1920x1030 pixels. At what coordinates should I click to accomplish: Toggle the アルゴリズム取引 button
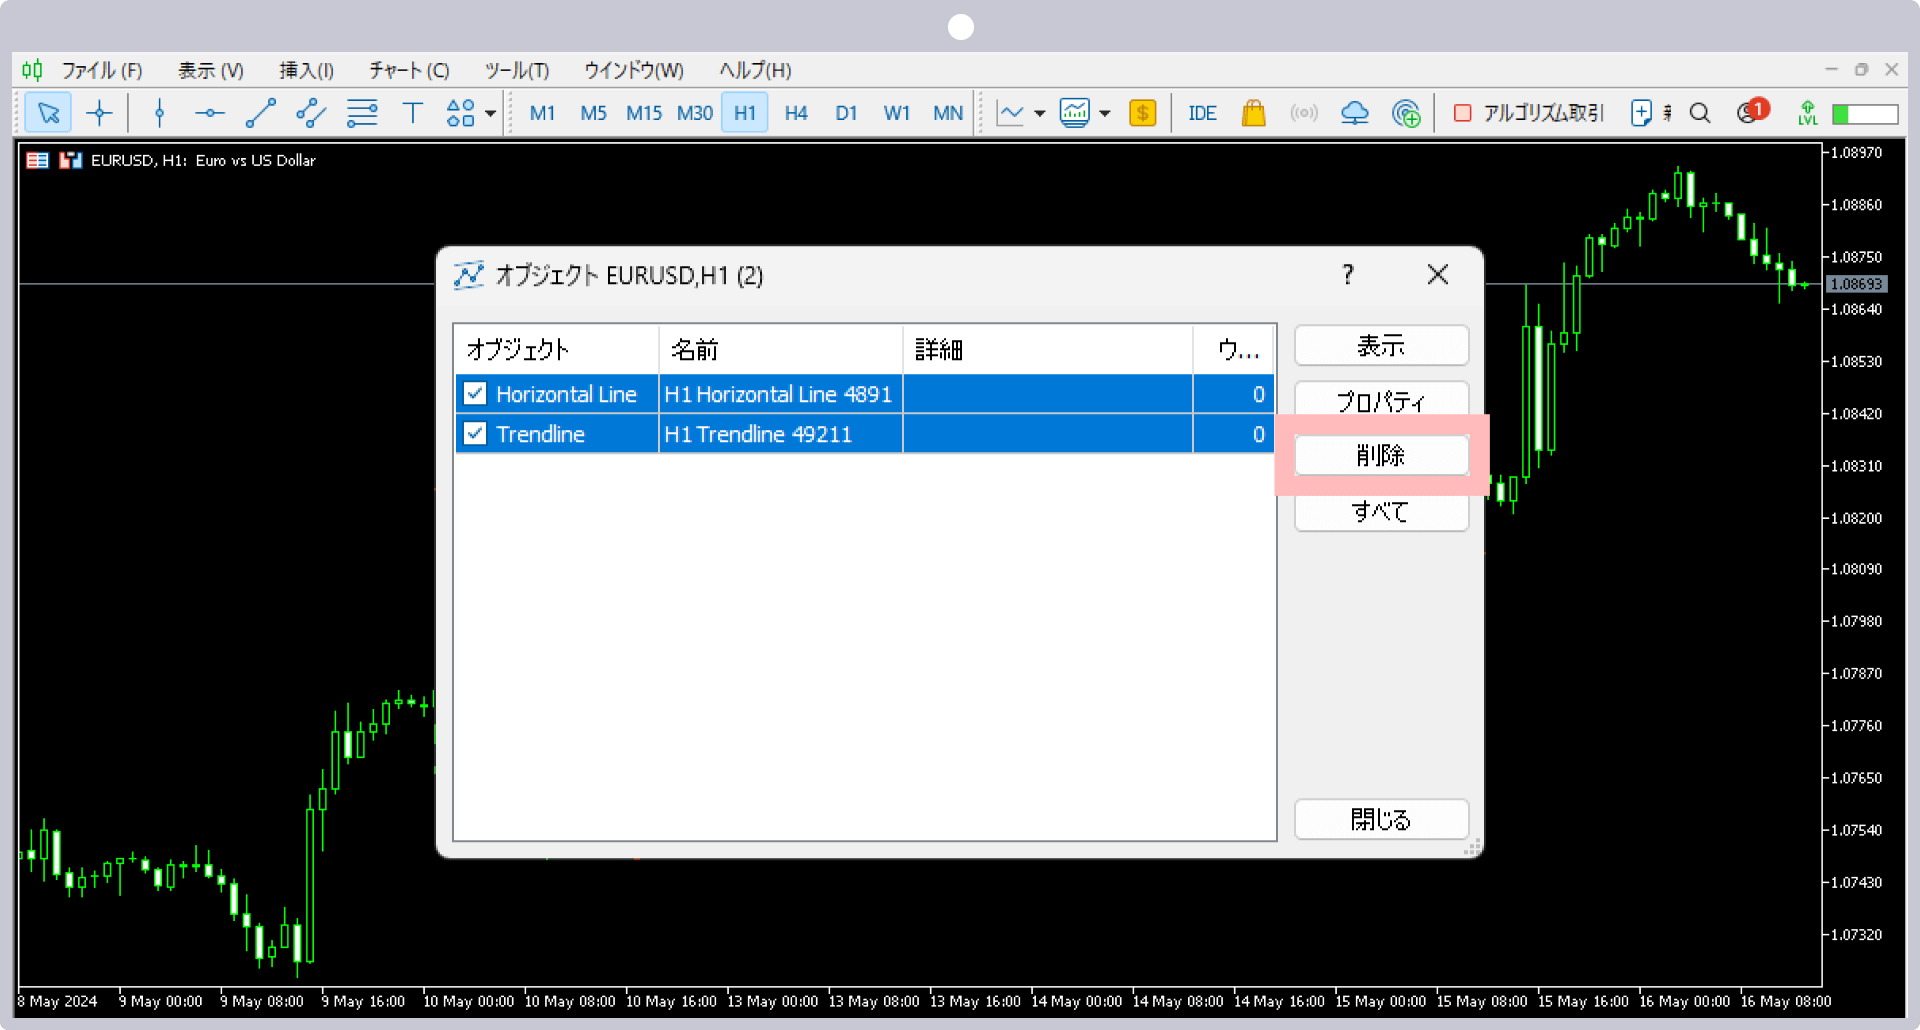click(x=1528, y=113)
